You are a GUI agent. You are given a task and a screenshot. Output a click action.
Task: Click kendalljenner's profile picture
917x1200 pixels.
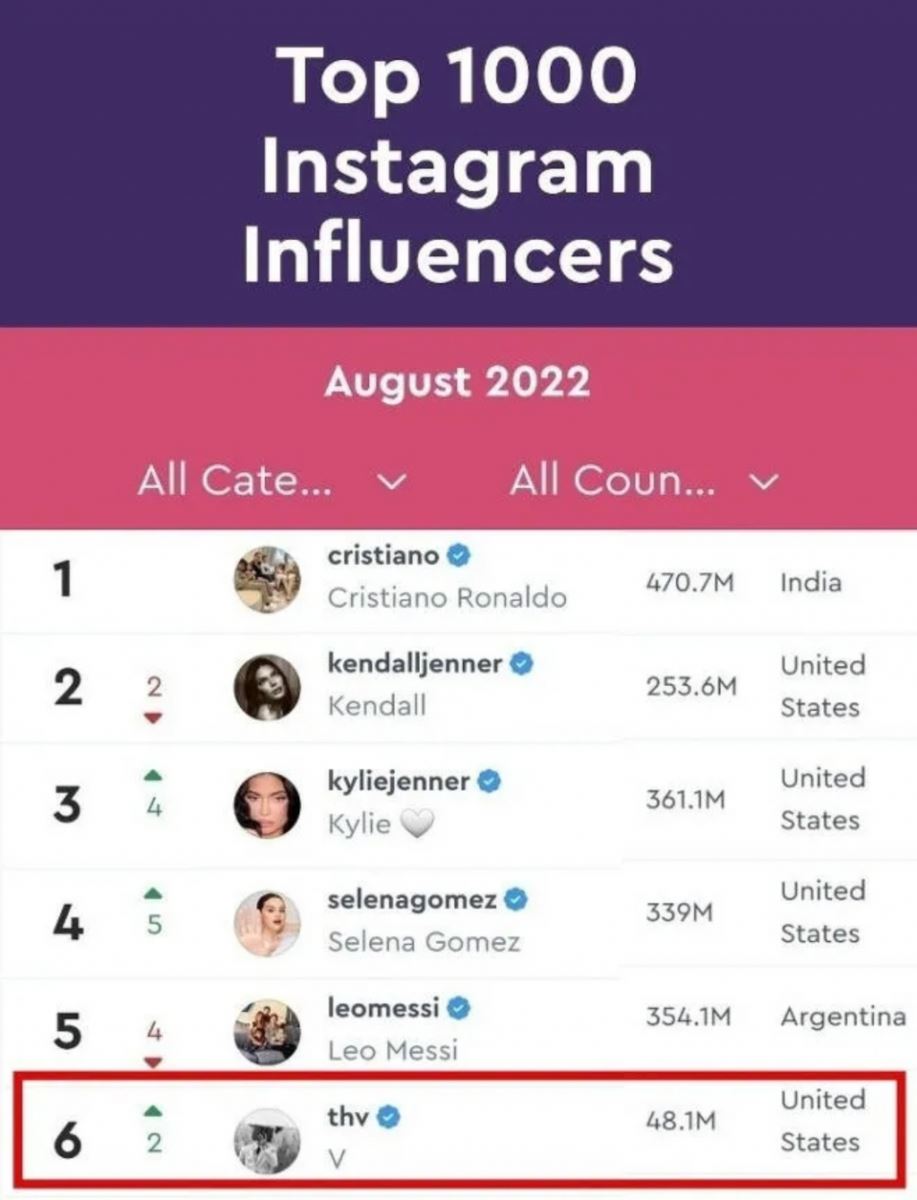pyautogui.click(x=267, y=688)
